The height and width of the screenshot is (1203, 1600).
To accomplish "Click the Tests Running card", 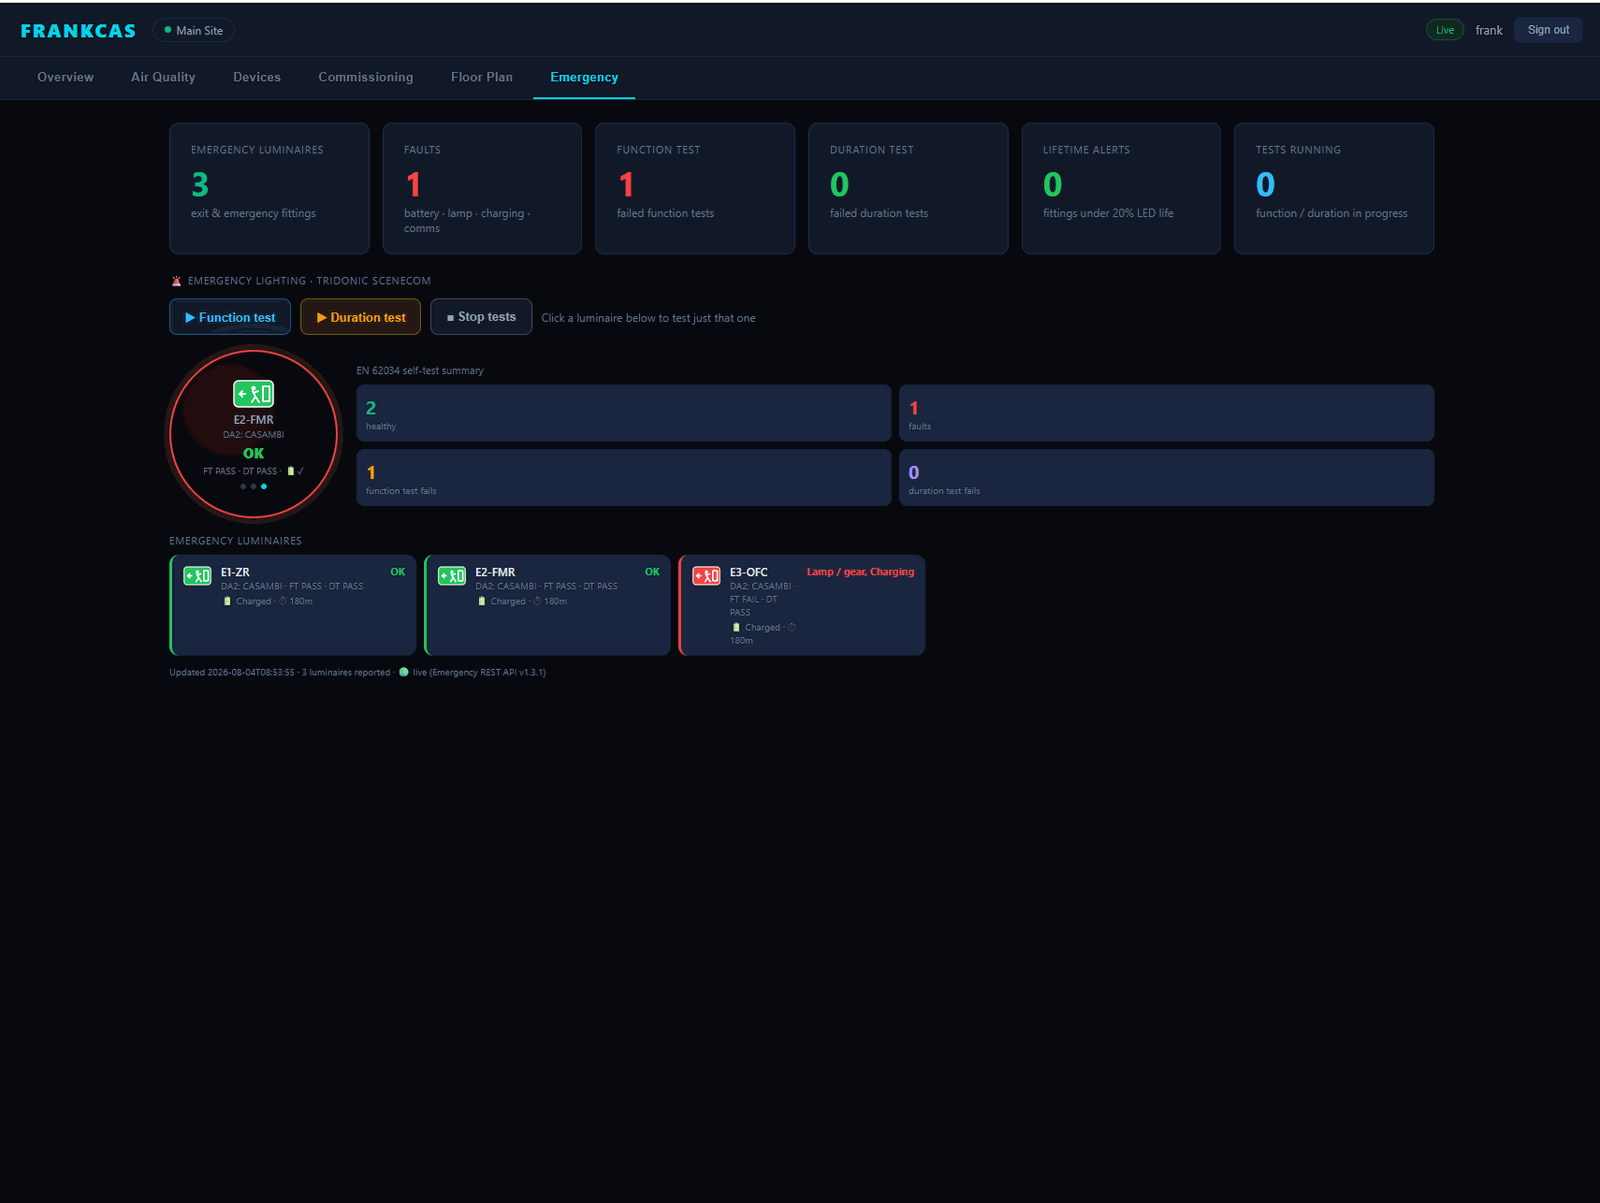I will [1334, 188].
